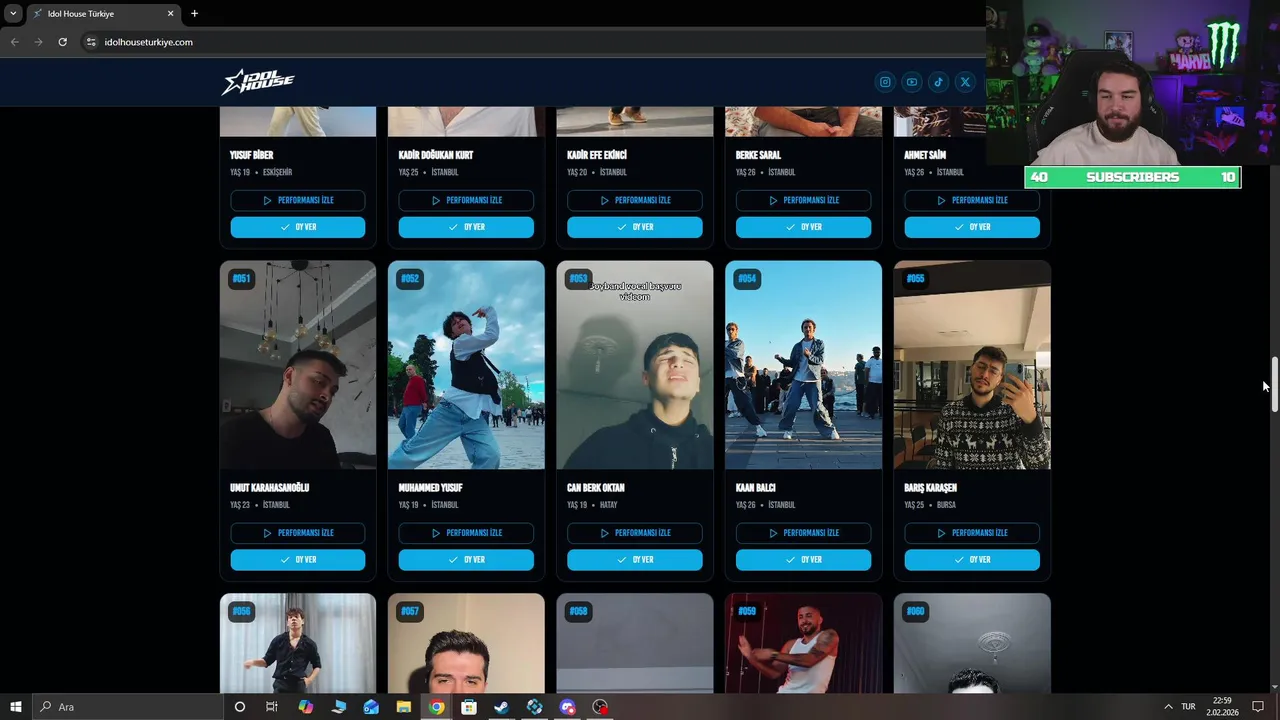Image resolution: width=1280 pixels, height=720 pixels.
Task: Click the taskbar search box Ara
Action: tap(126, 707)
